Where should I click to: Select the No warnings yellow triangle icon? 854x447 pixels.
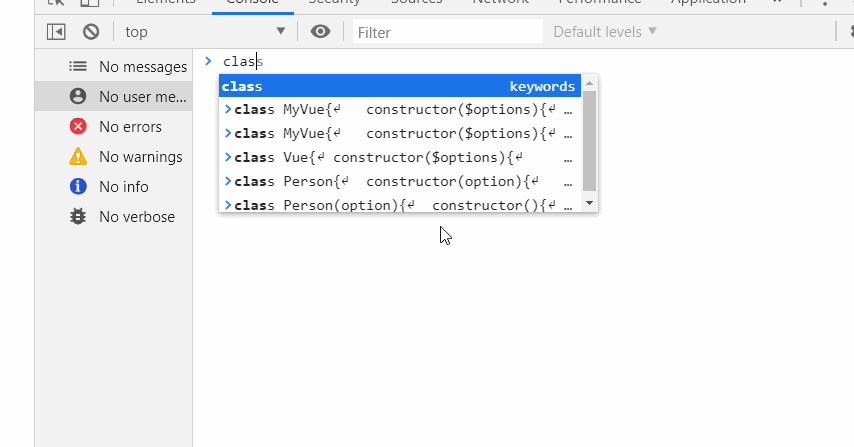pyautogui.click(x=78, y=156)
